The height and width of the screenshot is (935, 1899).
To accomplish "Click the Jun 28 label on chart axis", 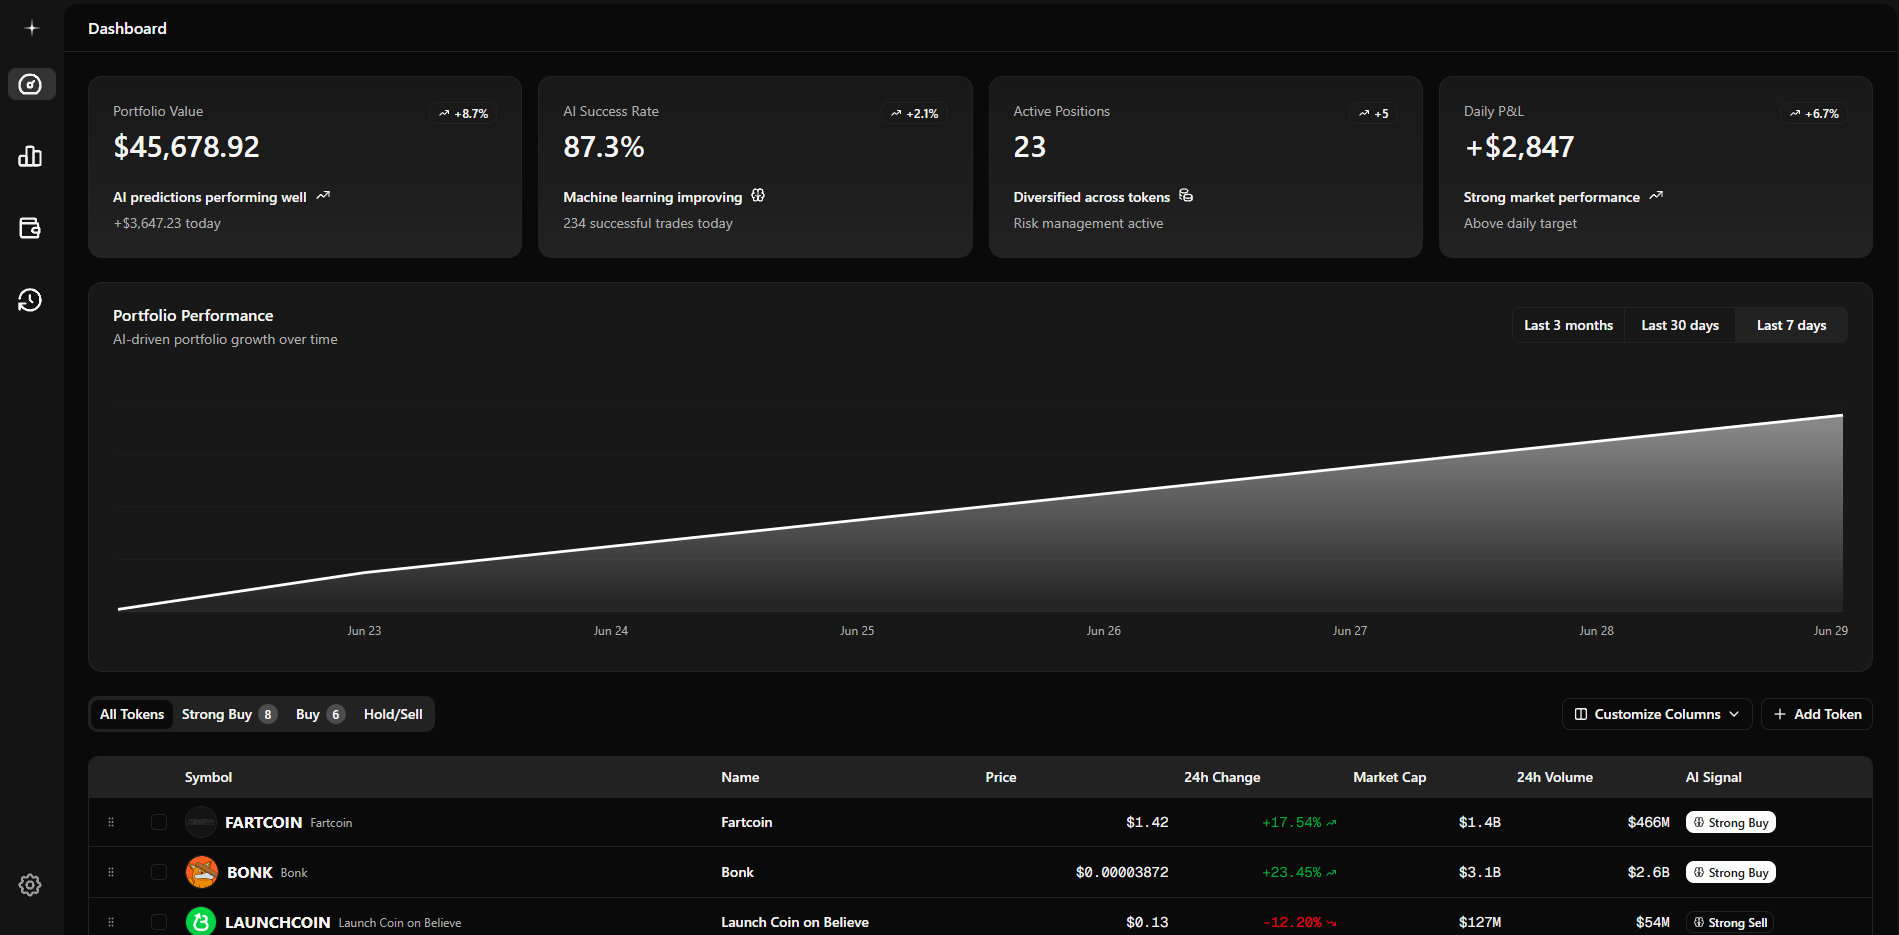I will click(x=1596, y=631).
